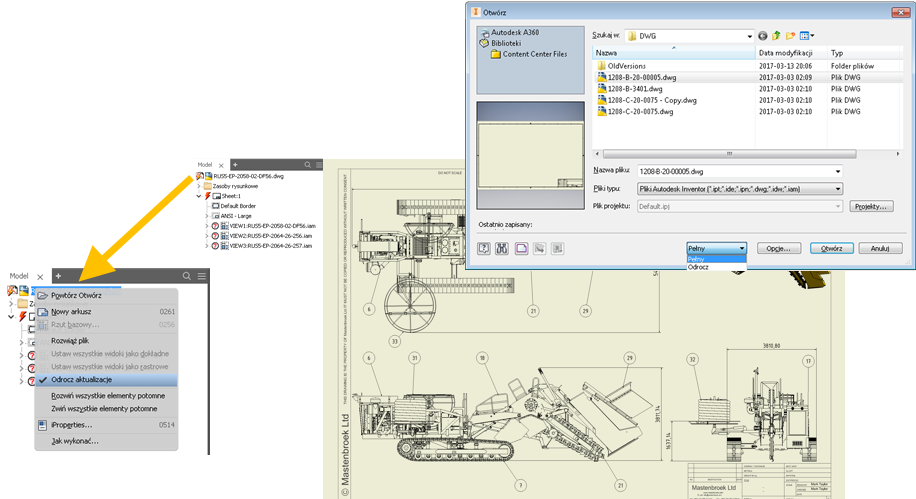Select Powtórz Otwórz from context menu
Viewport: 916px width, 499px height.
106,296
